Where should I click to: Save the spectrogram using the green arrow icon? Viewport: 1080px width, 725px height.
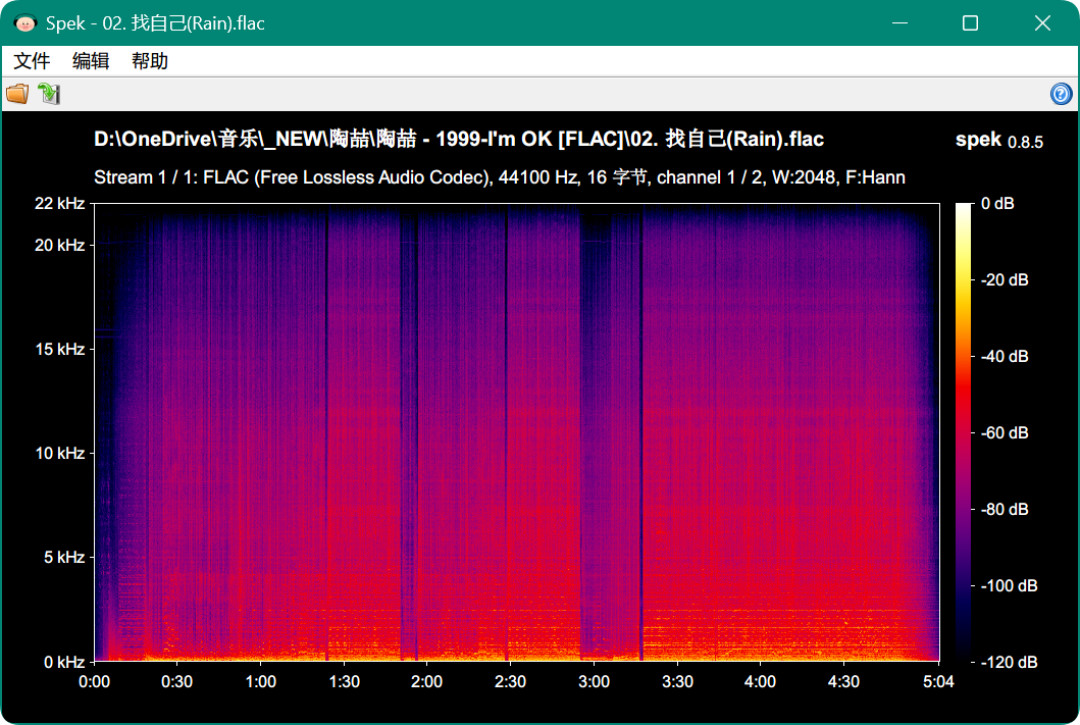click(49, 93)
